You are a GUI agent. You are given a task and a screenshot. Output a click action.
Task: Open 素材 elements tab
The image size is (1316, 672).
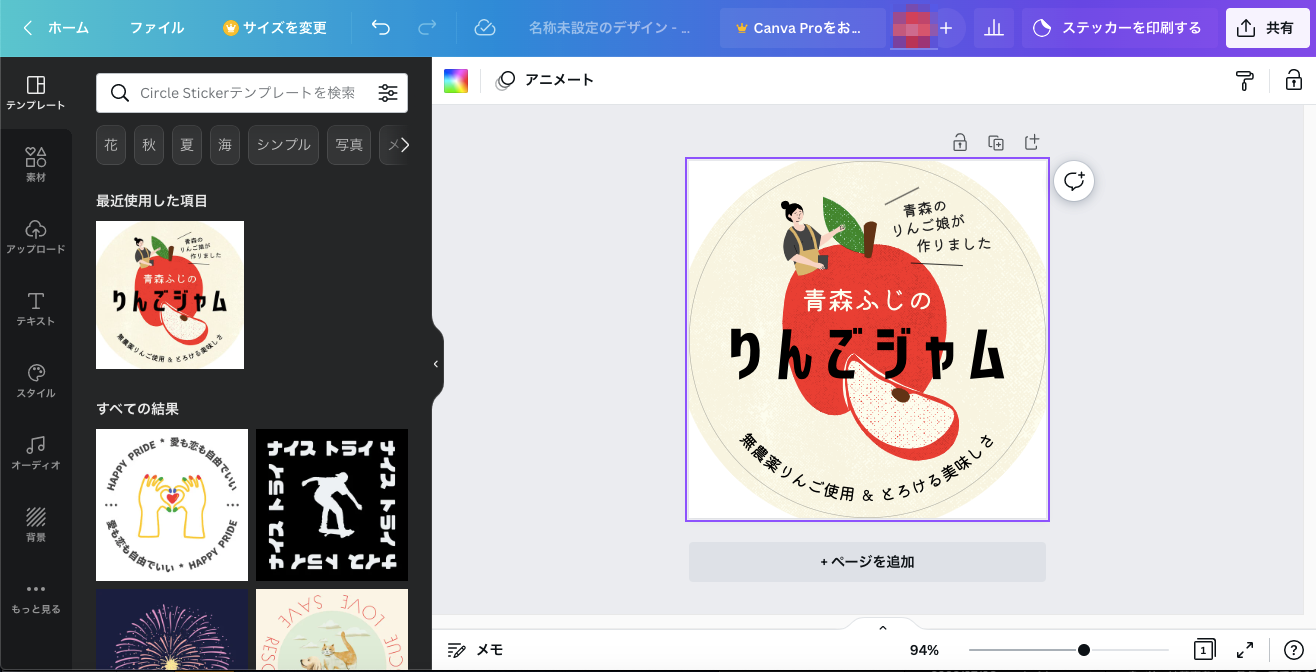click(36, 165)
